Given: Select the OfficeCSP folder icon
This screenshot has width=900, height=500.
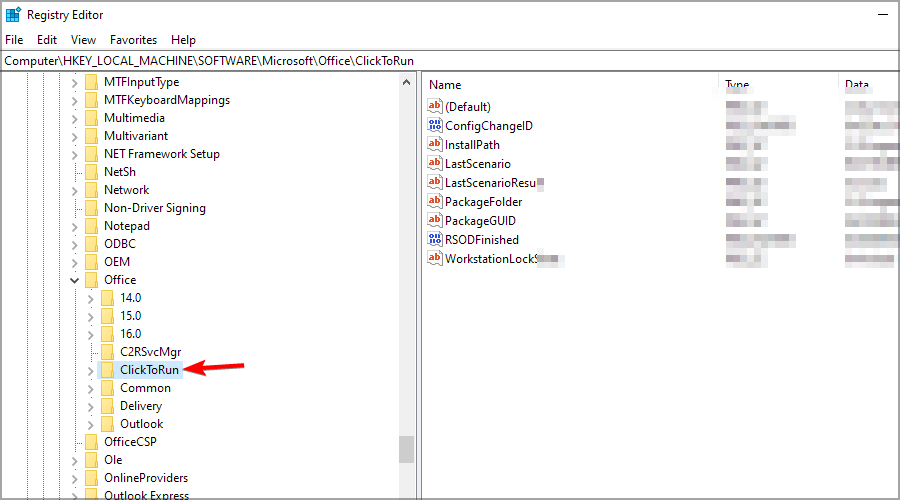Looking at the screenshot, I should [x=91, y=442].
